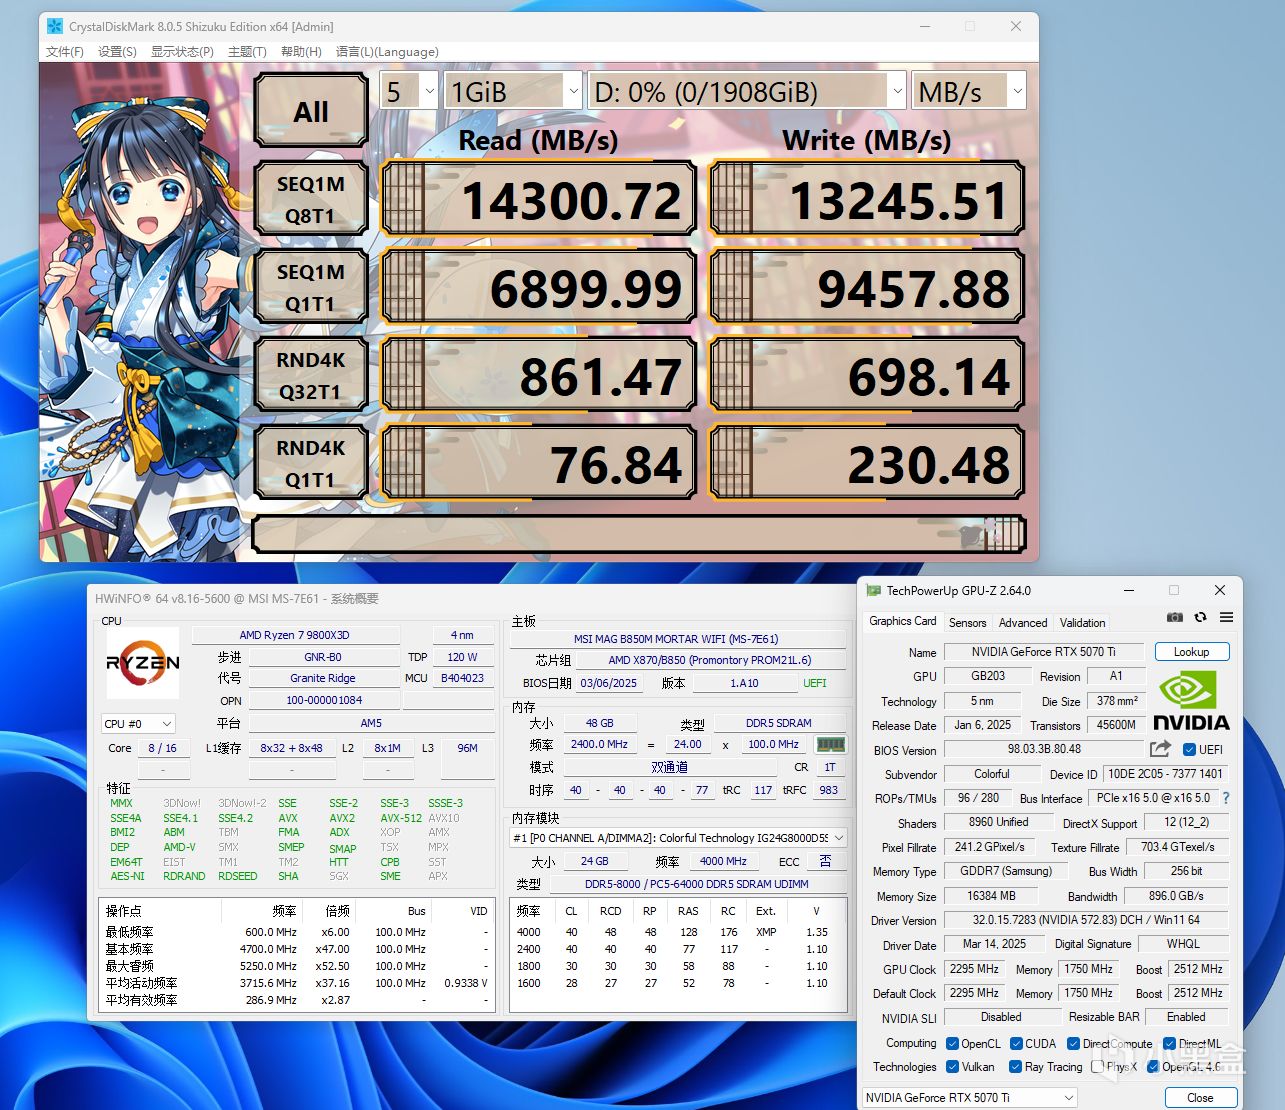Open the test size dropdown showing 1GiB
1285x1110 pixels.
(513, 91)
